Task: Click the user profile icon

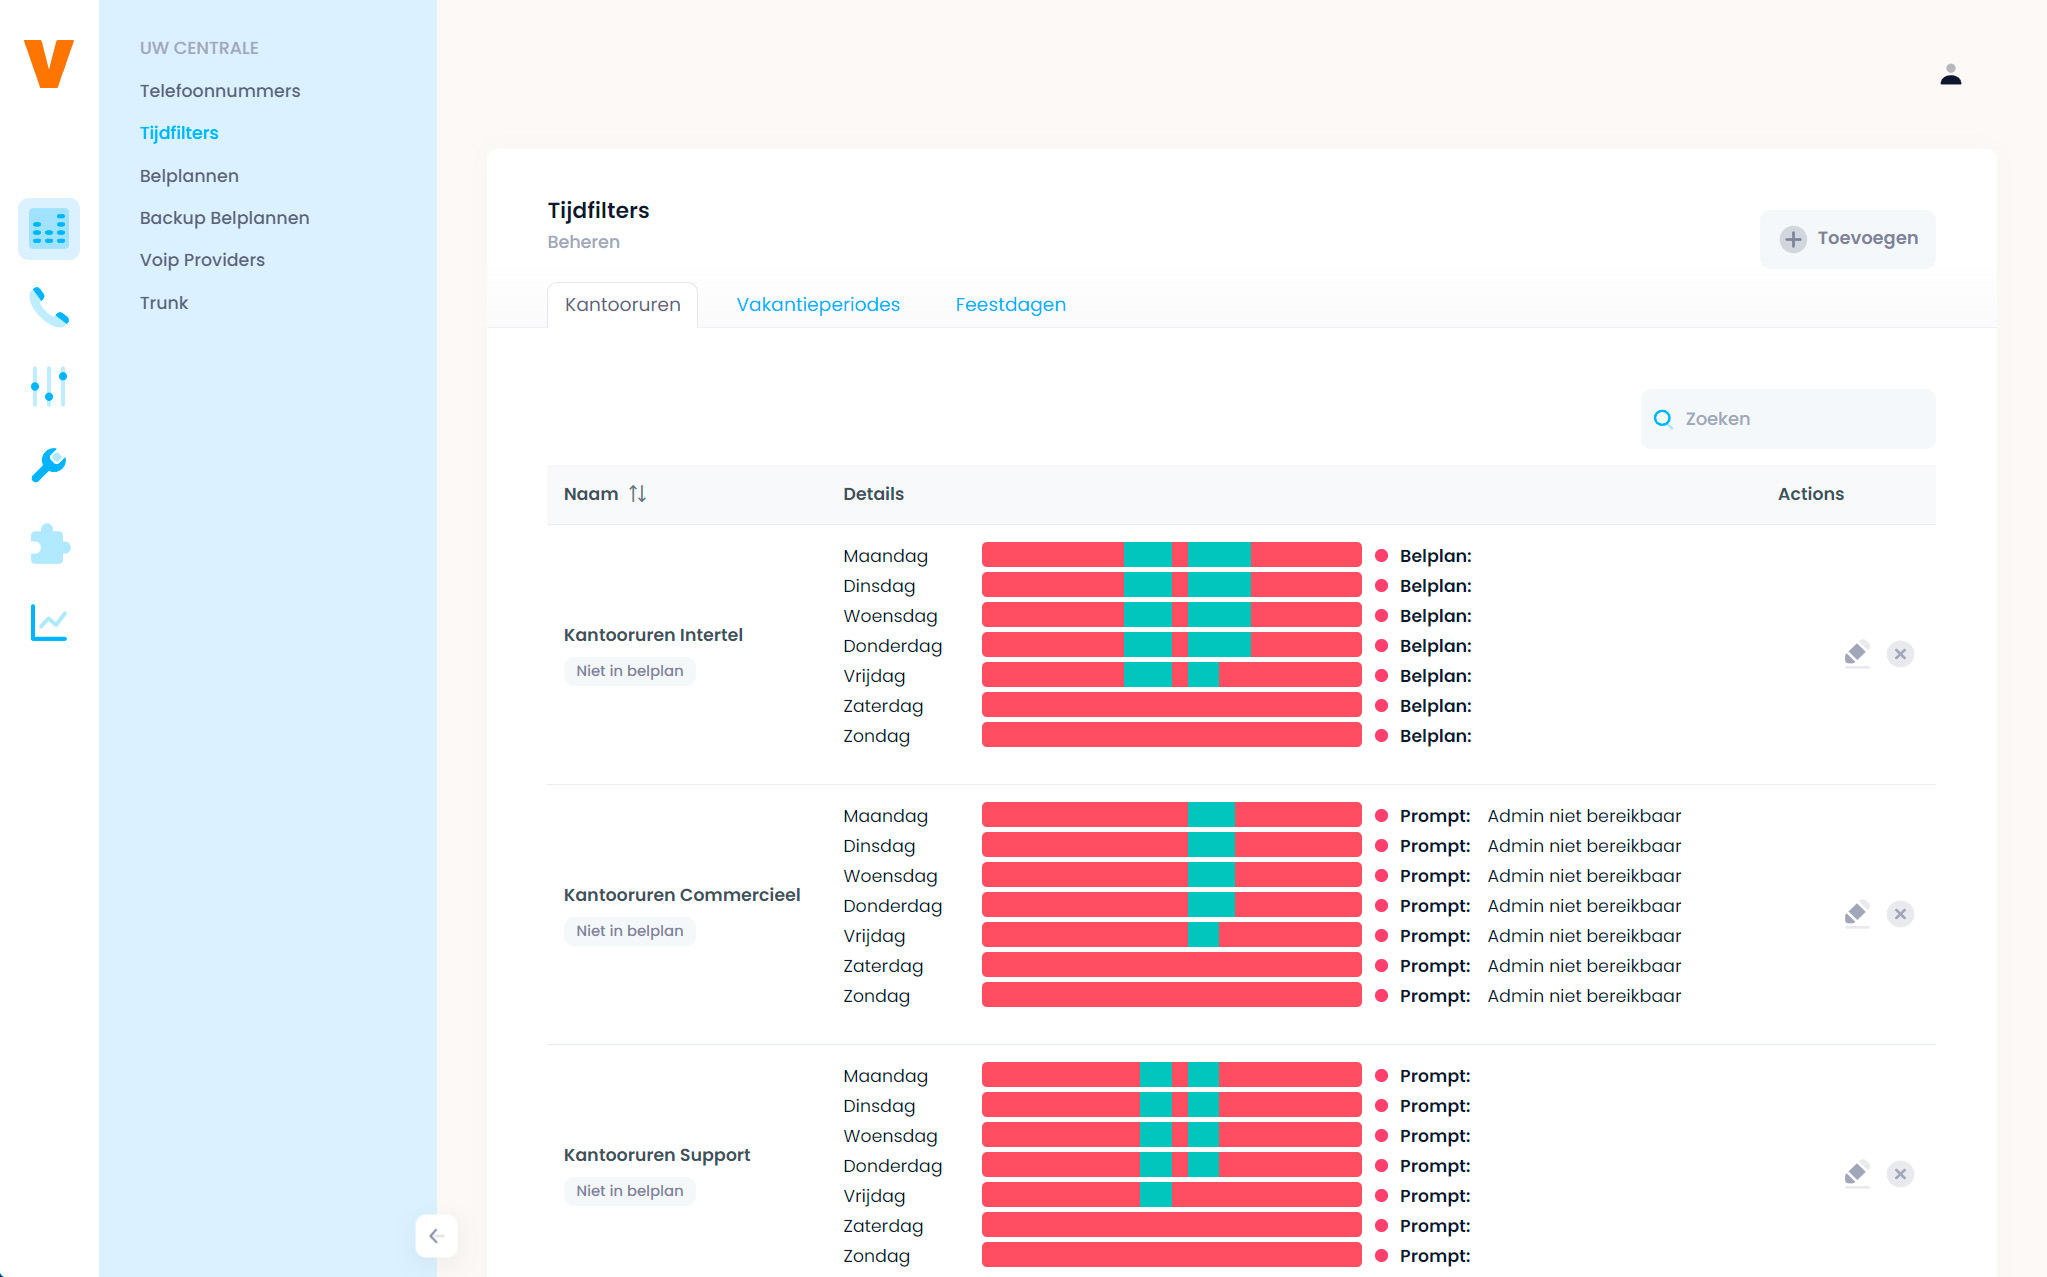Action: tap(1950, 75)
